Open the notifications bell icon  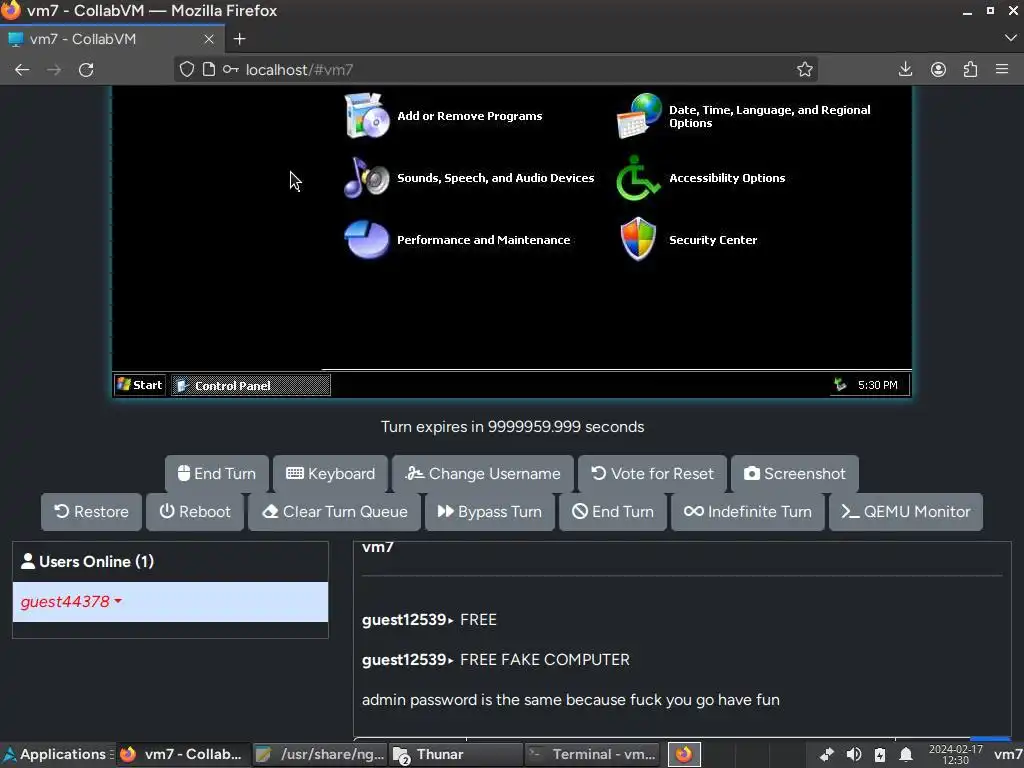pyautogui.click(x=906, y=755)
